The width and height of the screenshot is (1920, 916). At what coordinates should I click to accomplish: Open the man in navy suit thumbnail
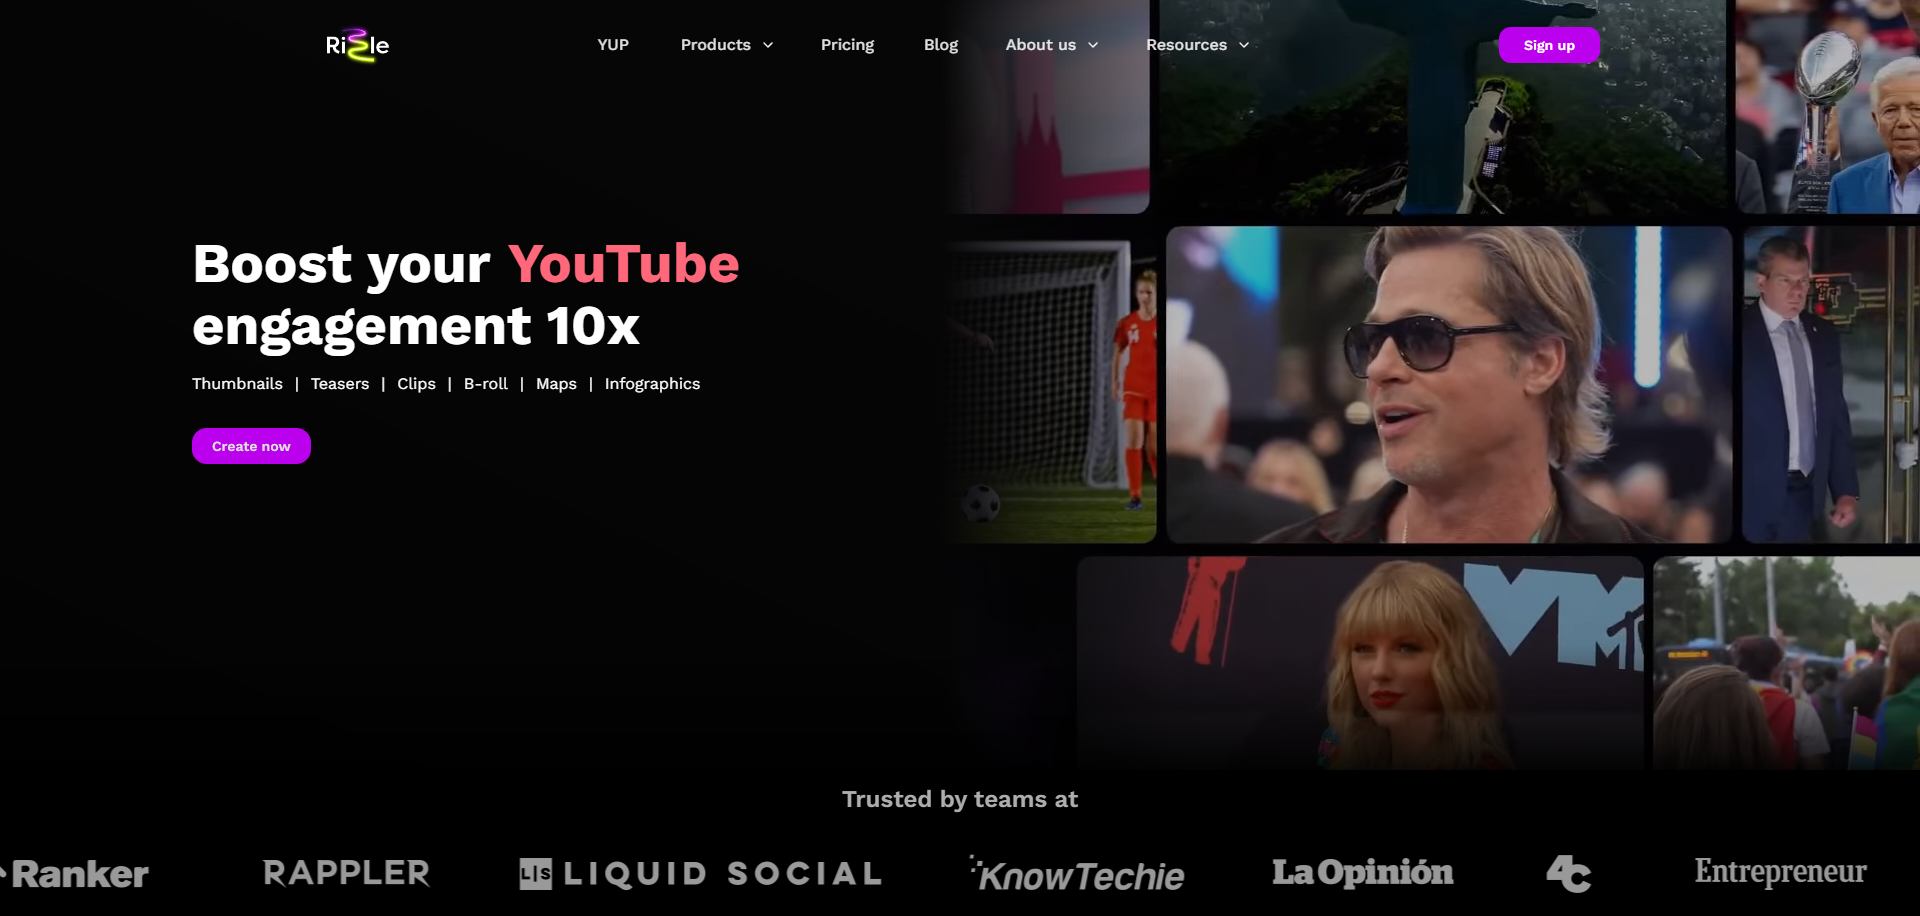1831,385
